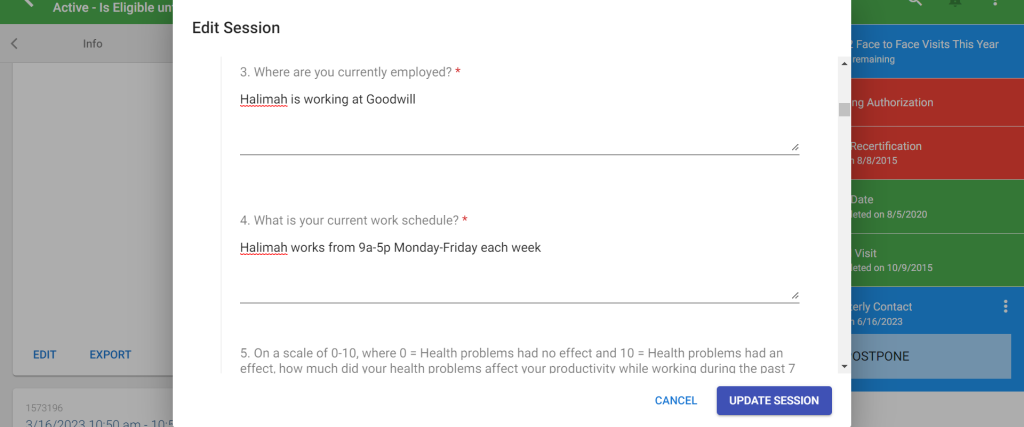Viewport: 1024px width, 427px height.
Task: Open the notifications bell icon
Action: [x=955, y=3]
